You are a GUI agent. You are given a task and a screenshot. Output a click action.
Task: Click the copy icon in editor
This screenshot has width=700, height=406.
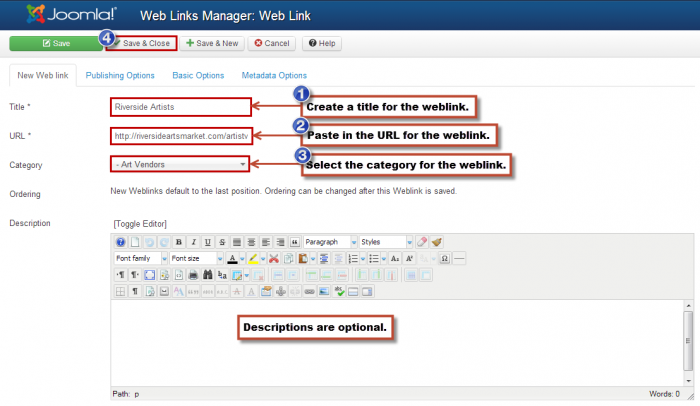click(x=288, y=258)
